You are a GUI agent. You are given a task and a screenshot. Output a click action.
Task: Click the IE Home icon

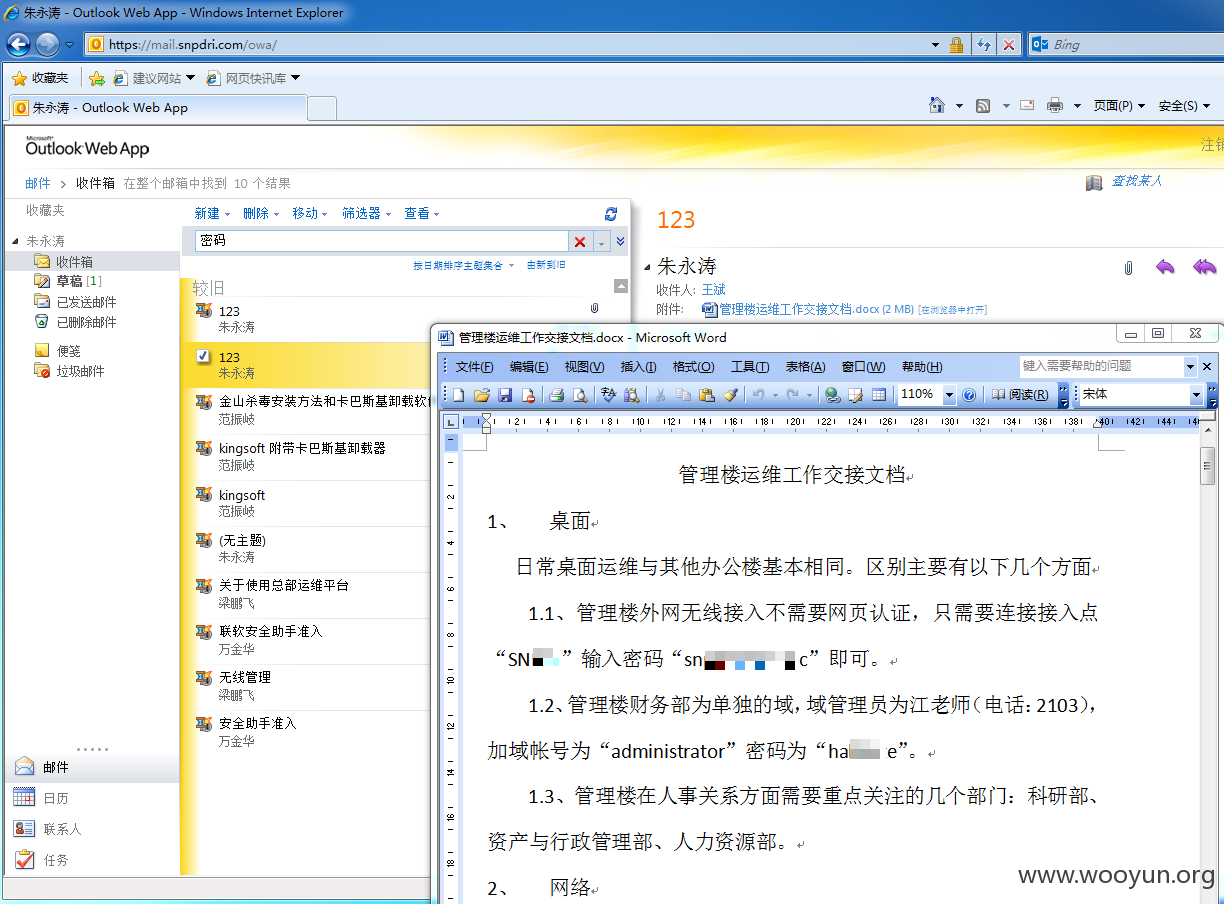(937, 105)
